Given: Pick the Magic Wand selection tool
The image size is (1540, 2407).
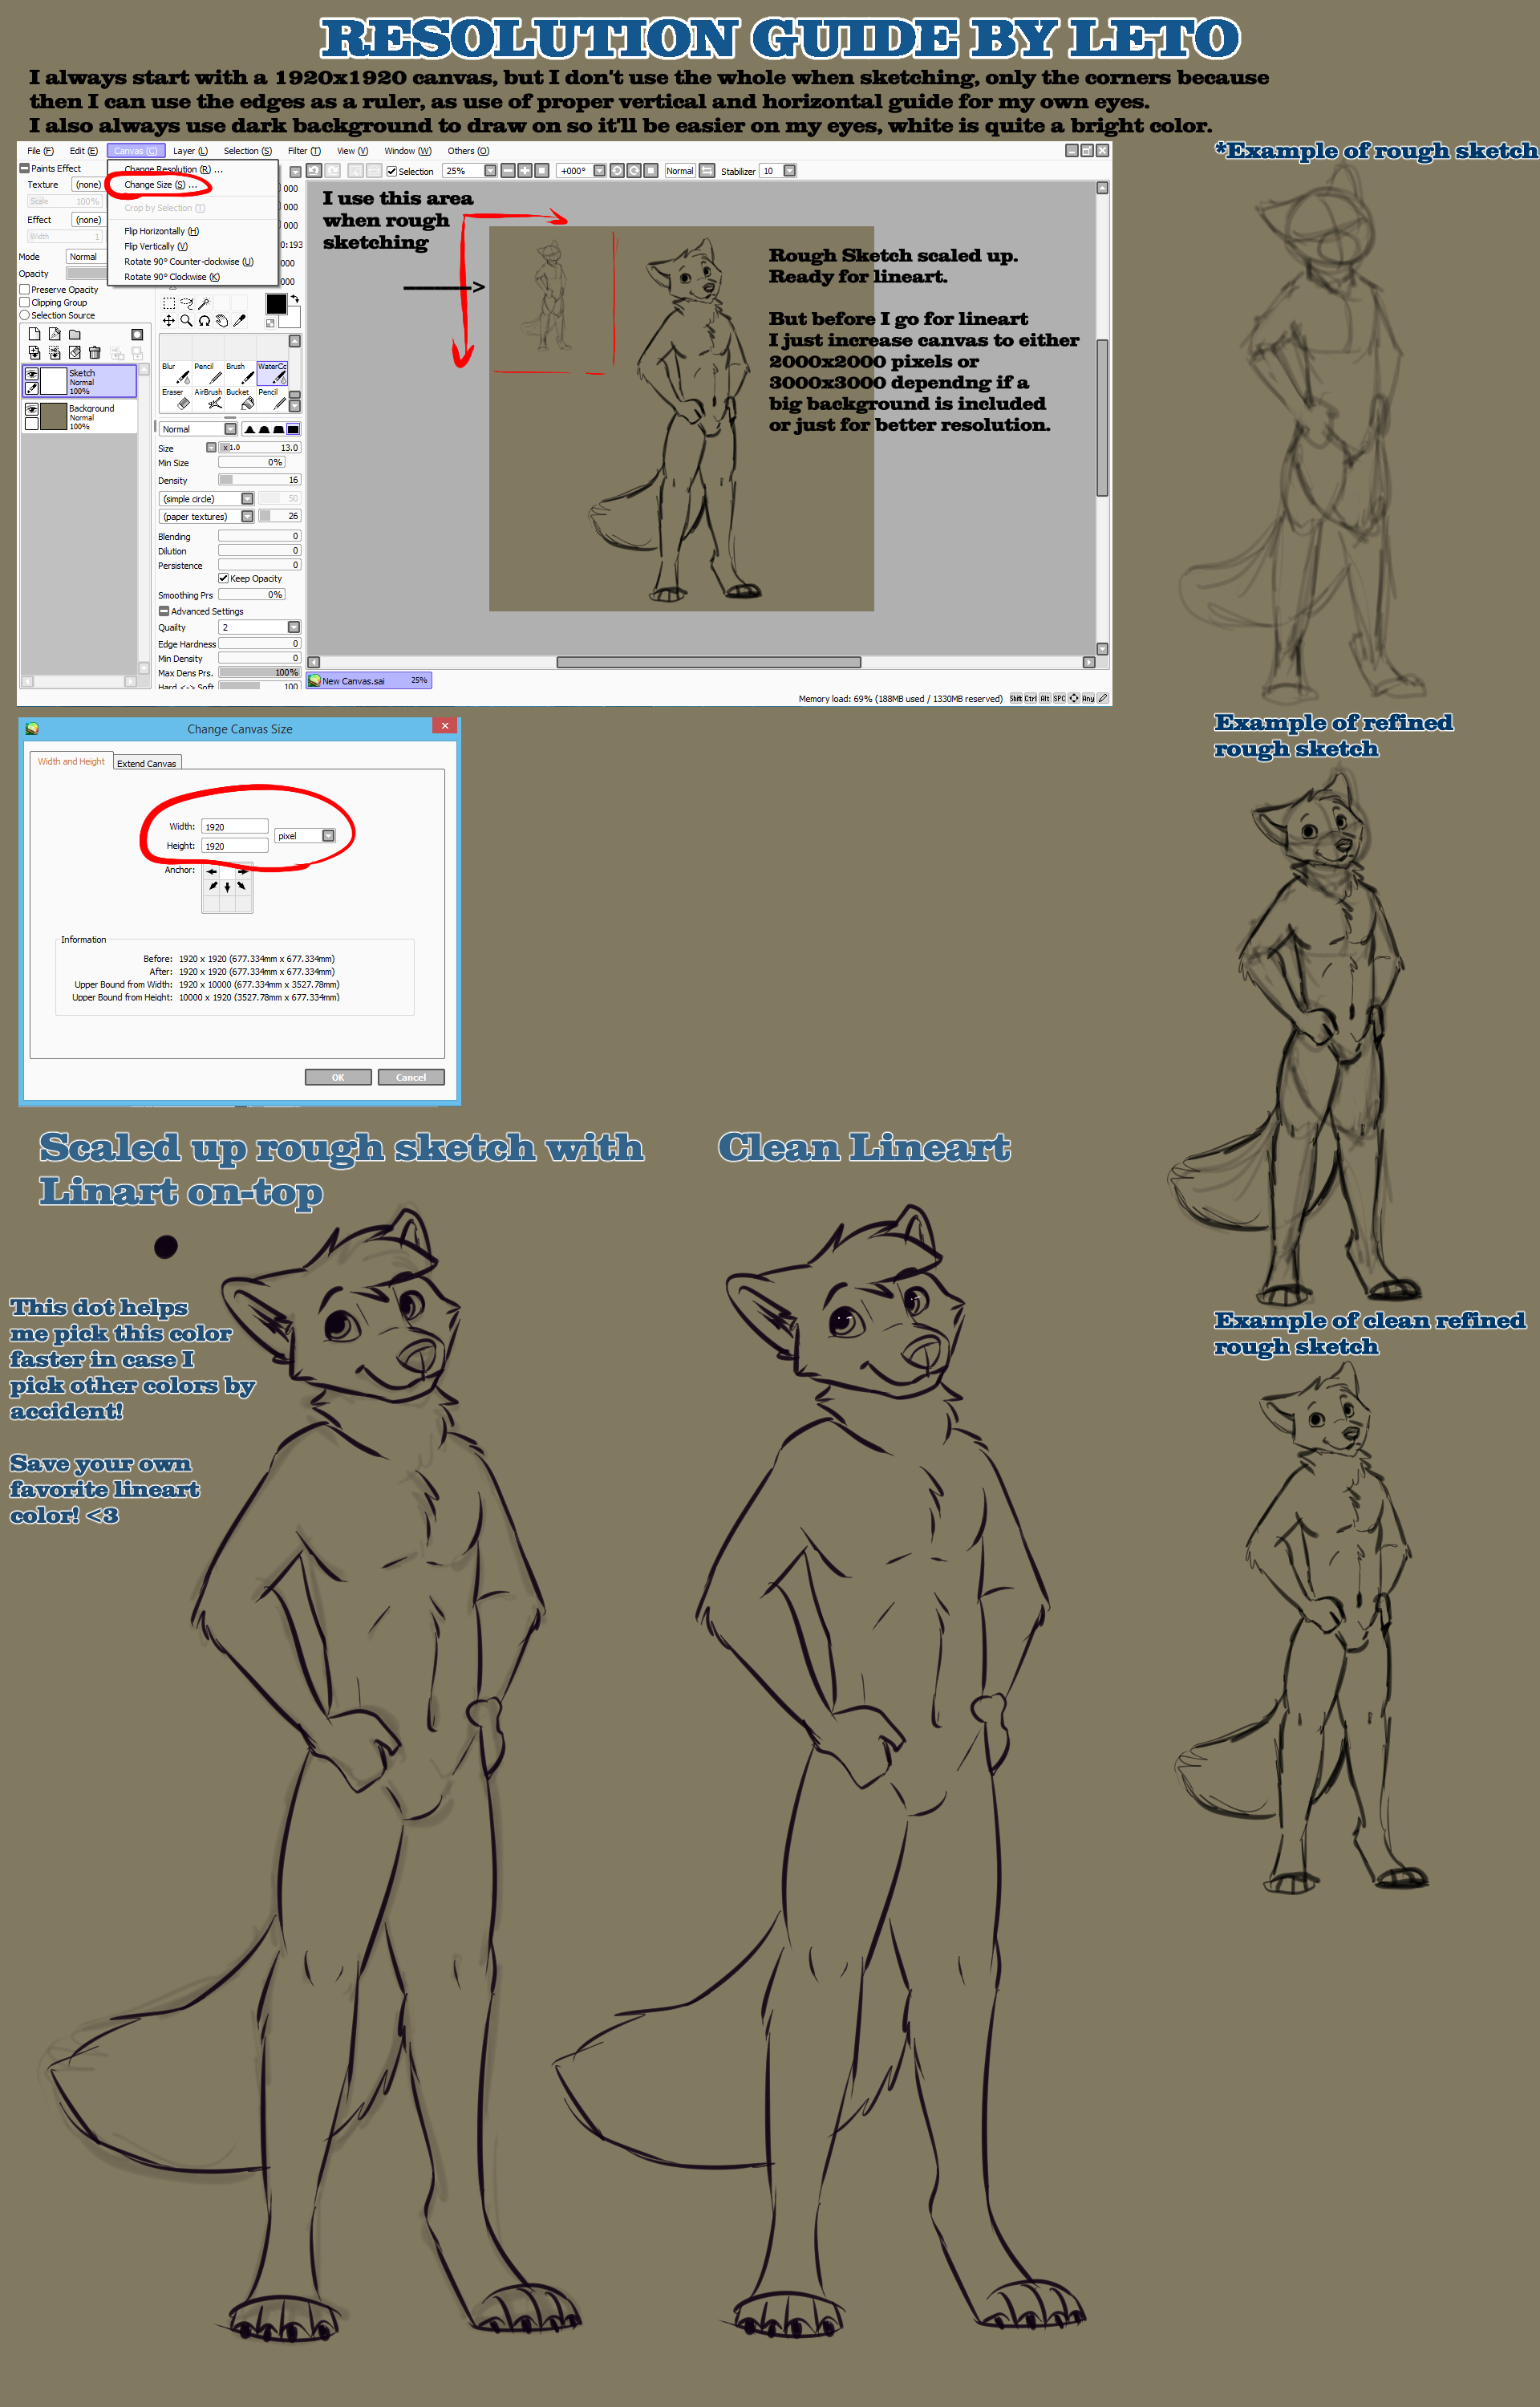Looking at the screenshot, I should pyautogui.click(x=204, y=303).
